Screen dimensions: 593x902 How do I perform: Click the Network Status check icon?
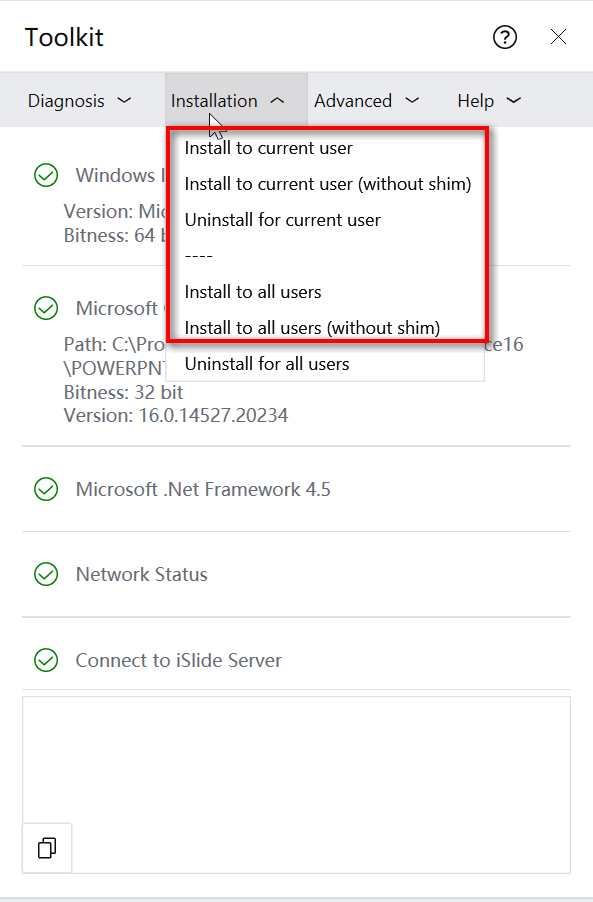pyautogui.click(x=46, y=574)
